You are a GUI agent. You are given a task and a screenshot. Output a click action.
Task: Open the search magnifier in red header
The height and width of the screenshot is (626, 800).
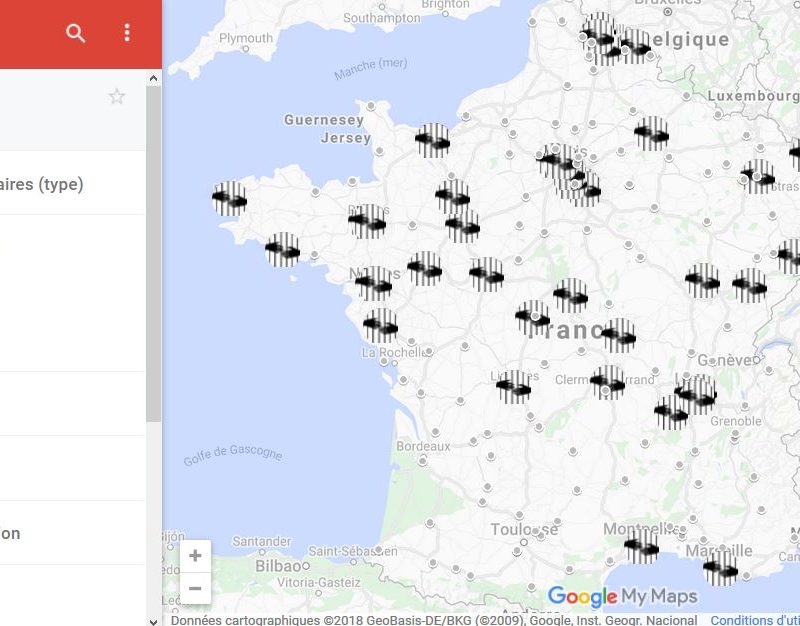[x=76, y=33]
